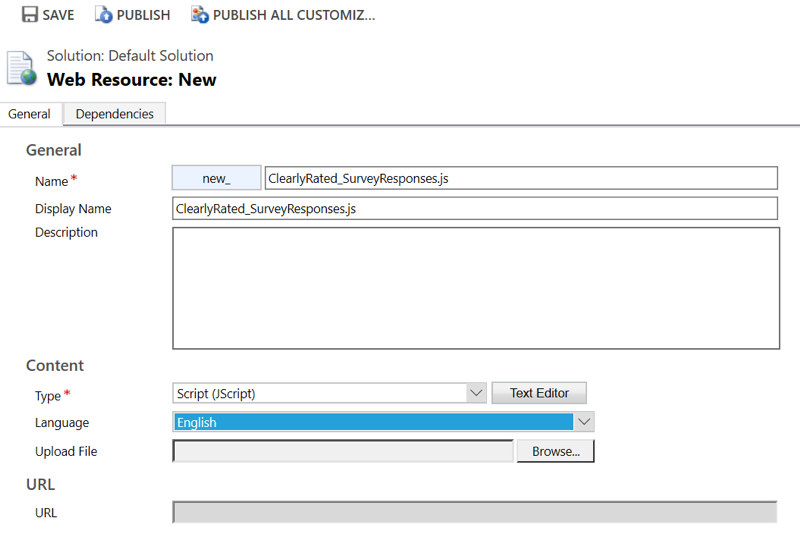Click the Browse... button
800x552 pixels.
[556, 451]
